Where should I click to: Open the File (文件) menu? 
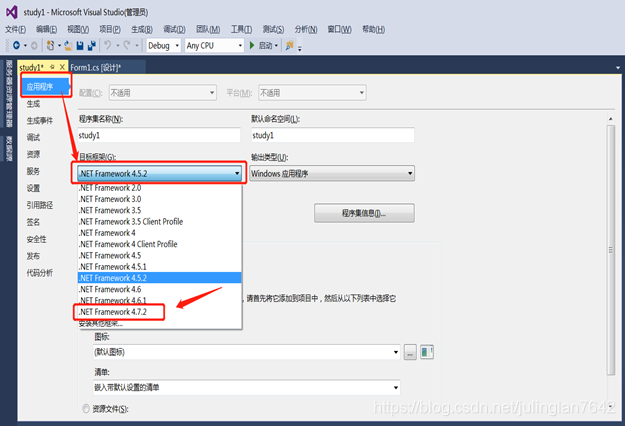[x=16, y=29]
